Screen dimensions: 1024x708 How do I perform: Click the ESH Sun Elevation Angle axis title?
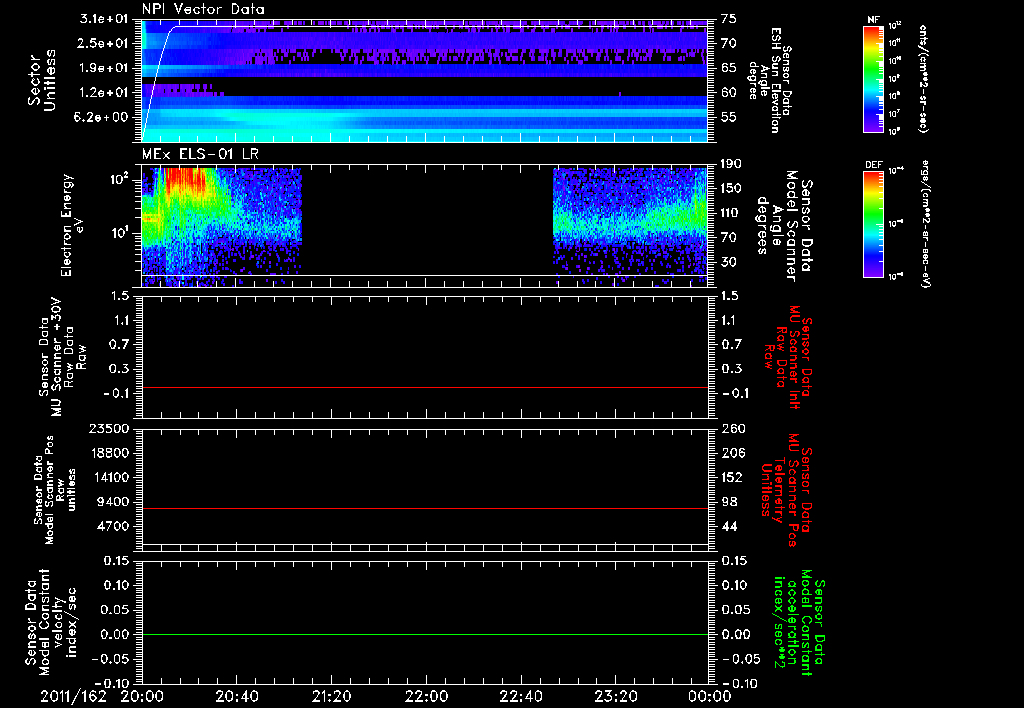(769, 80)
